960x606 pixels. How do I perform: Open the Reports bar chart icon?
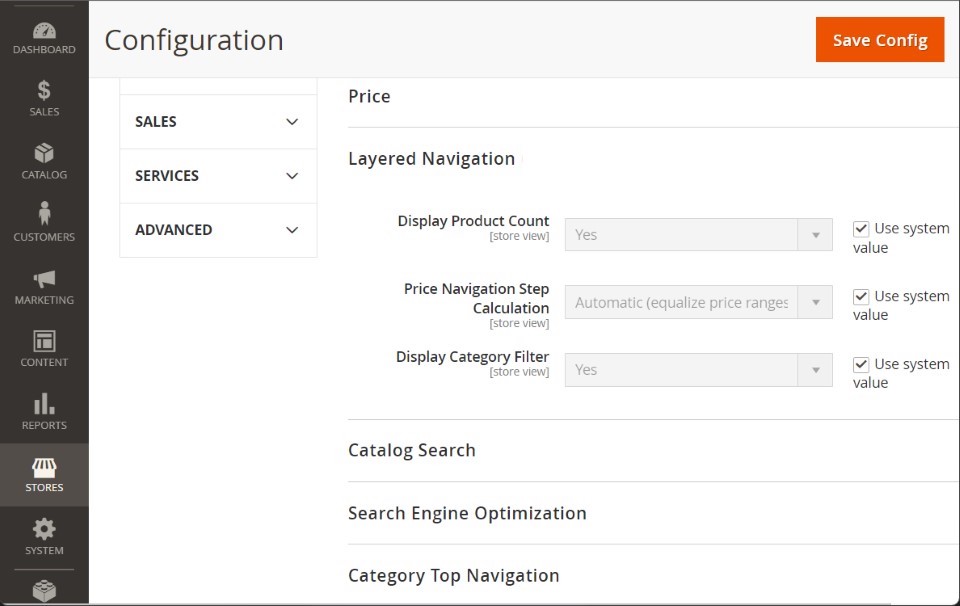click(x=44, y=403)
